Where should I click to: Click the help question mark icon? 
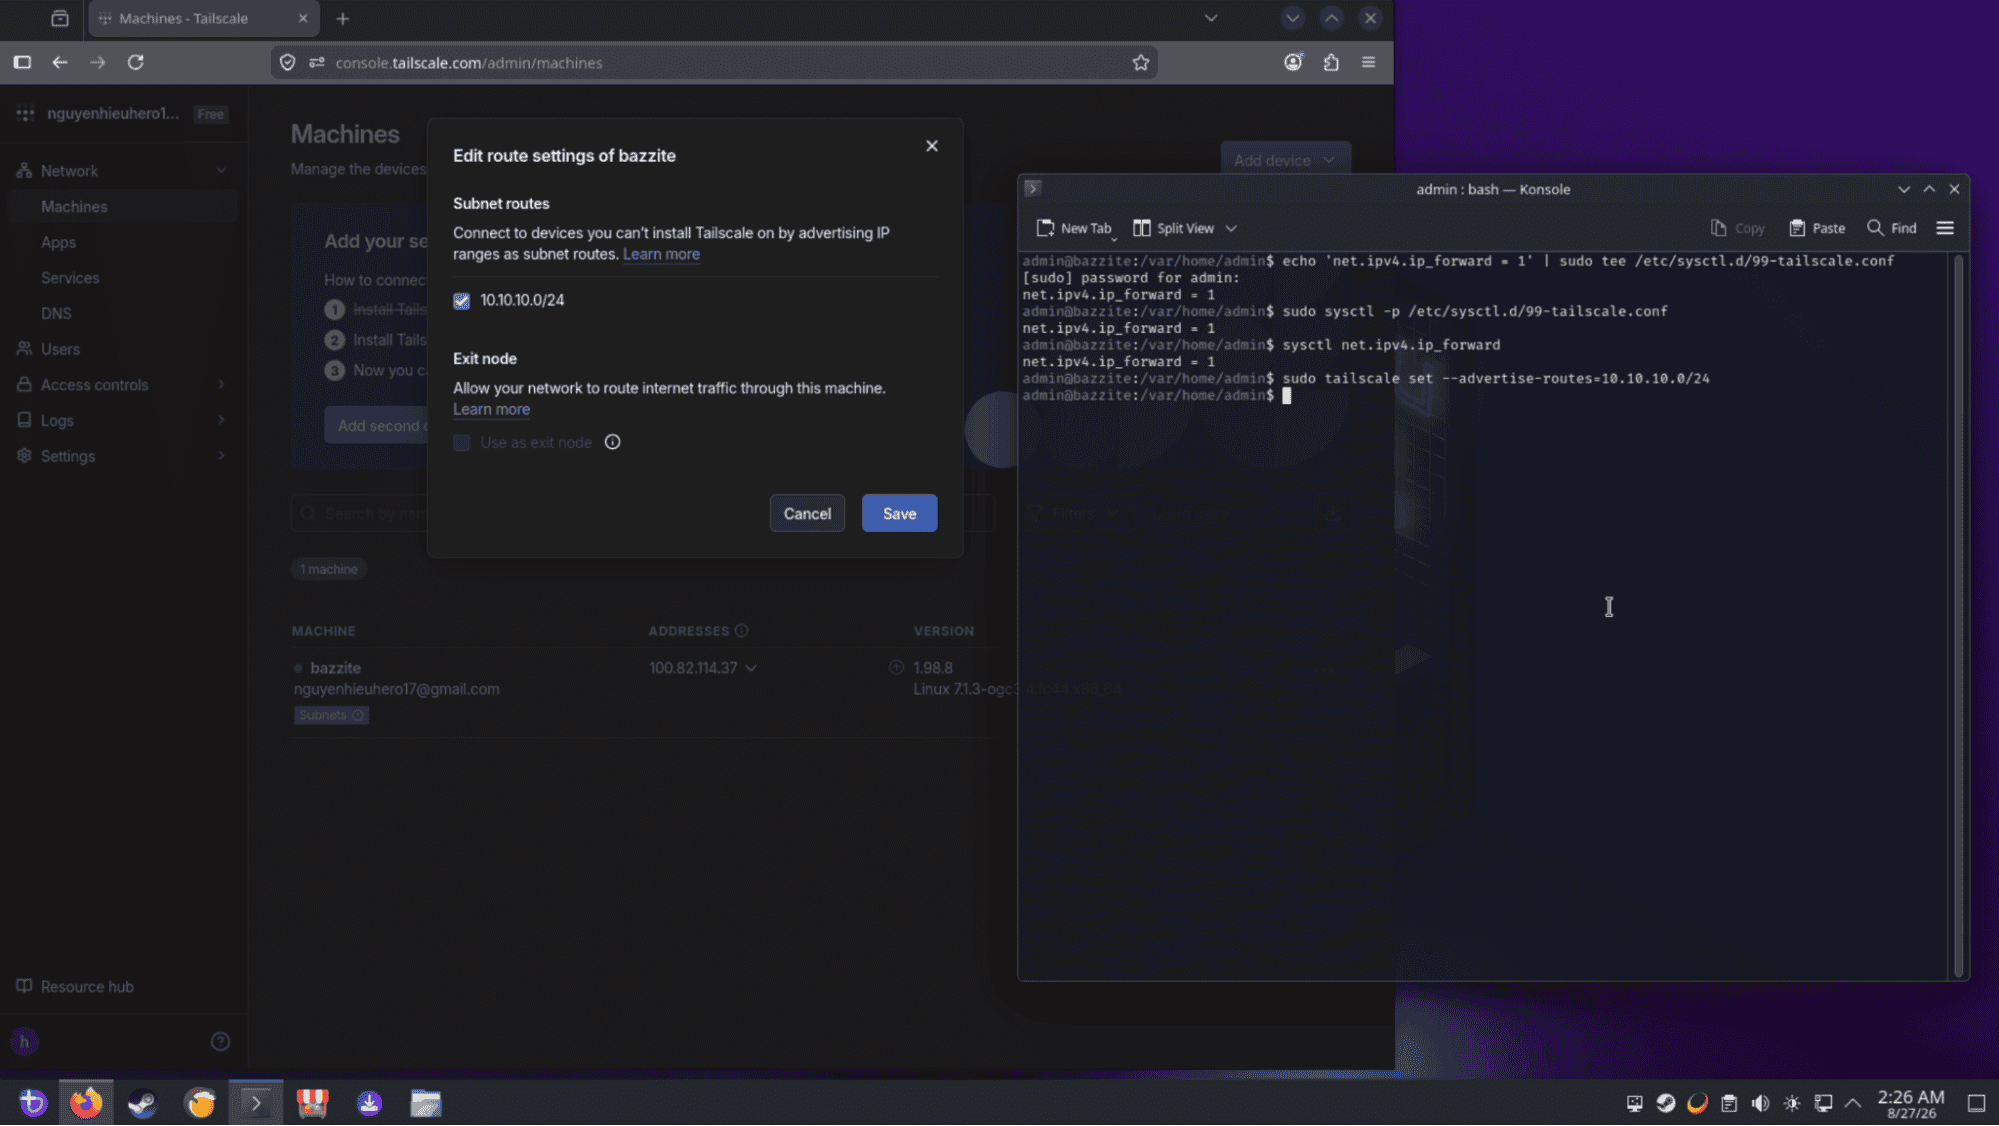(221, 1042)
